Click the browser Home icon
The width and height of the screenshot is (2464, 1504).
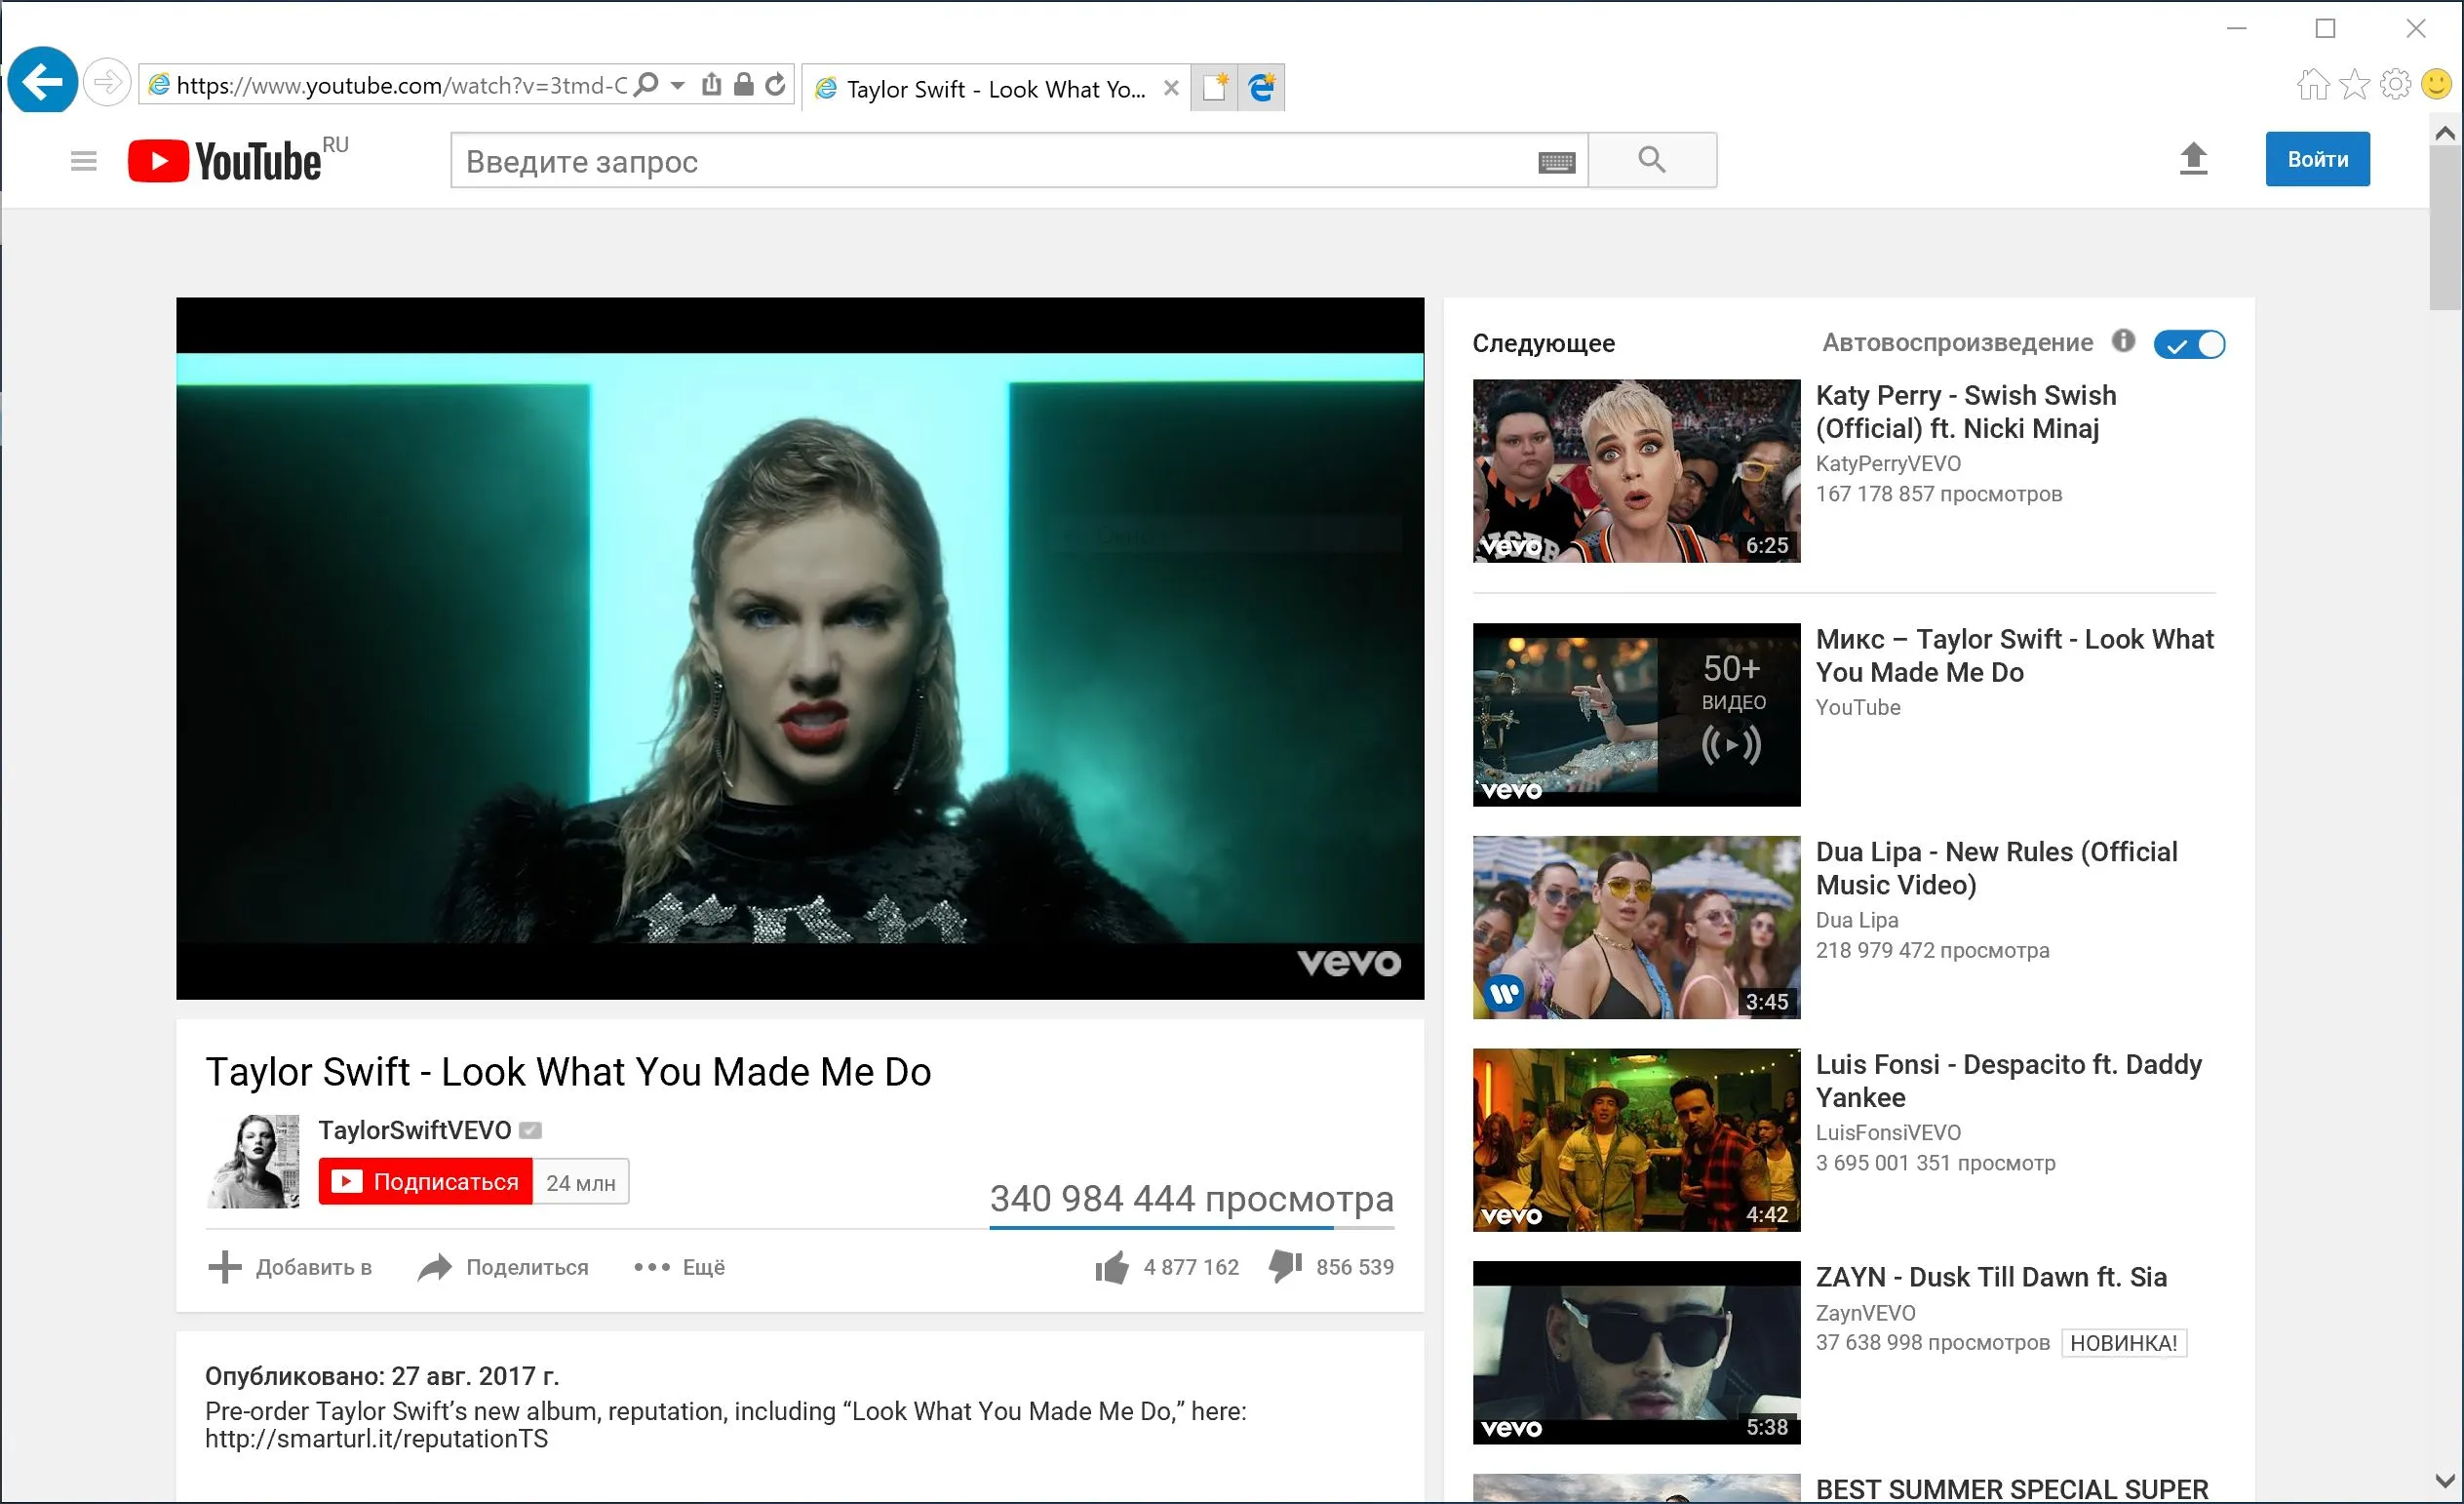pyautogui.click(x=2312, y=84)
